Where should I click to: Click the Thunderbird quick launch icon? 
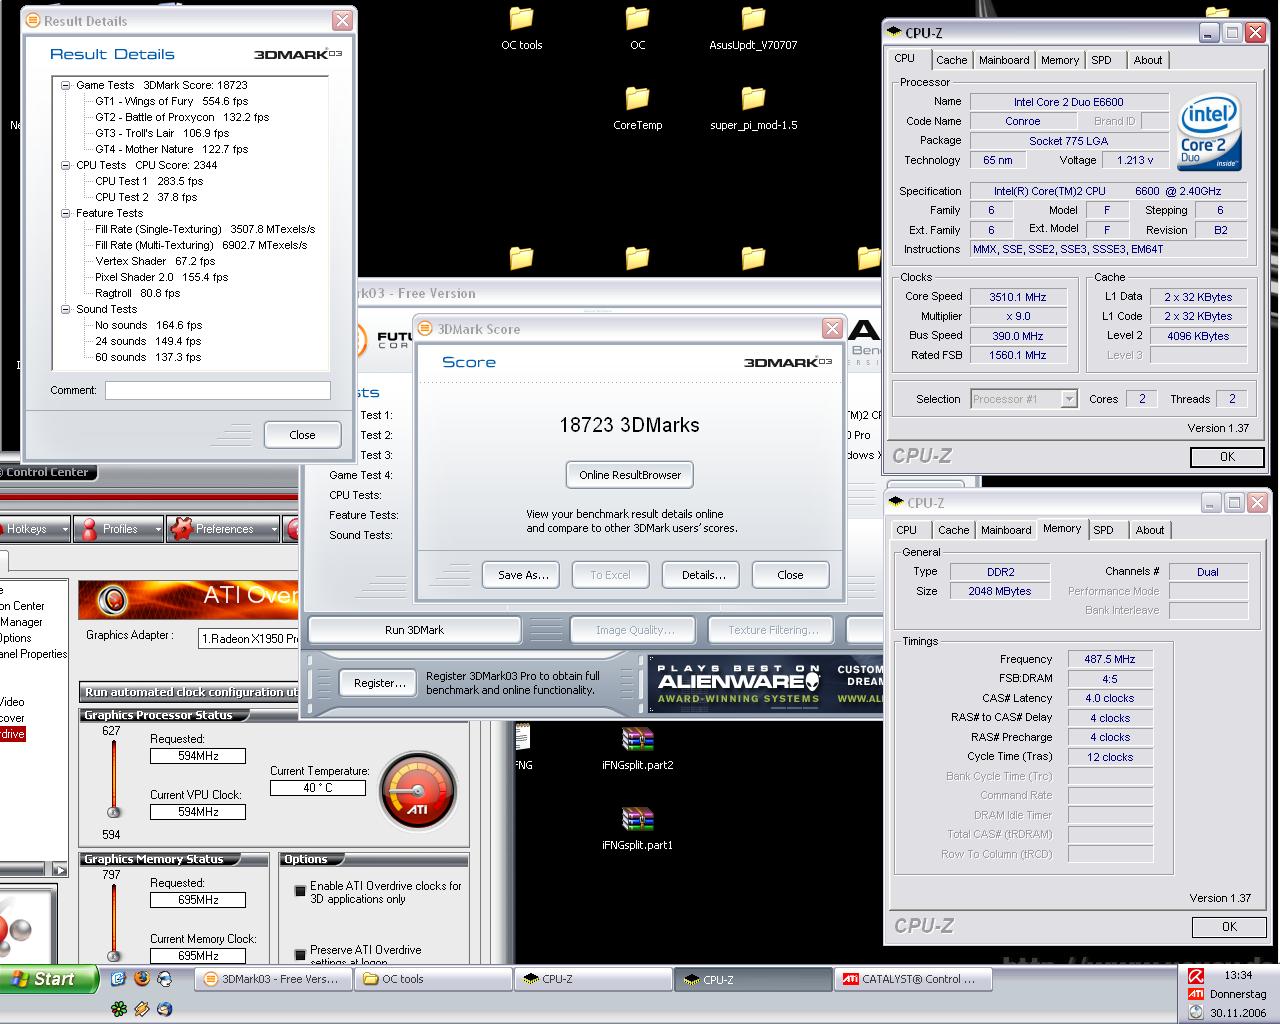[164, 1009]
